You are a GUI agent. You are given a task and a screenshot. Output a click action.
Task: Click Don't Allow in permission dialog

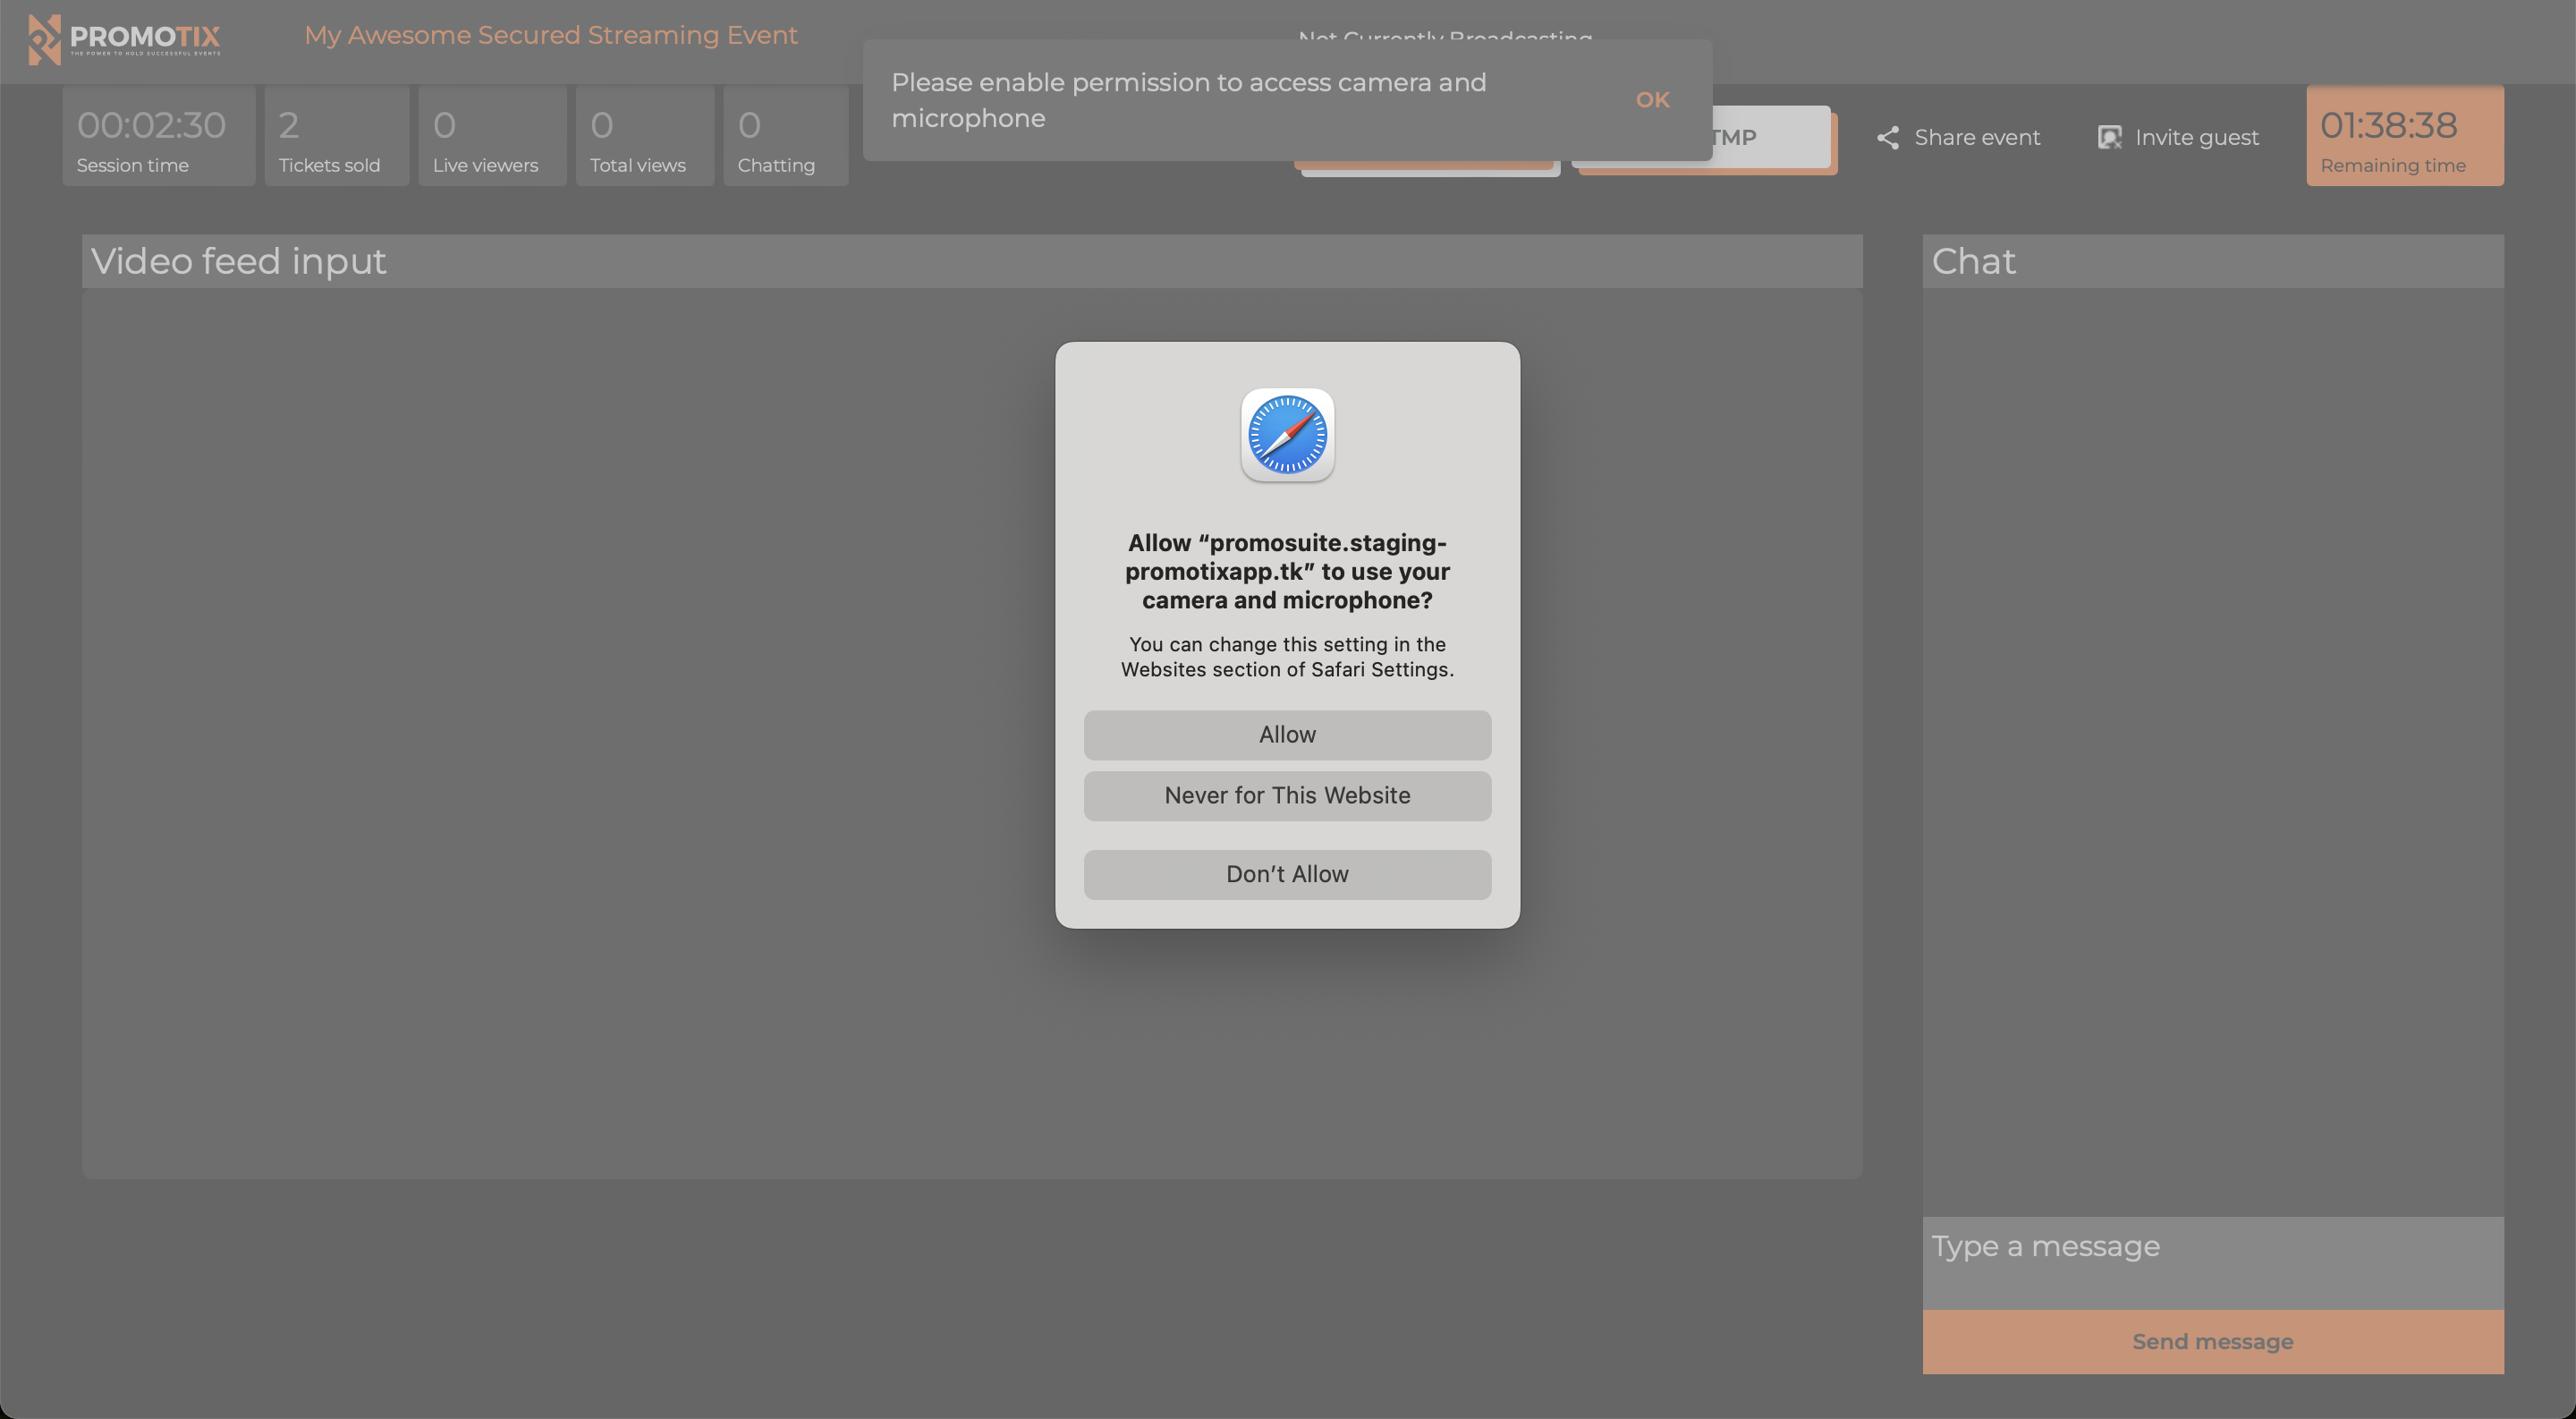[x=1287, y=874]
